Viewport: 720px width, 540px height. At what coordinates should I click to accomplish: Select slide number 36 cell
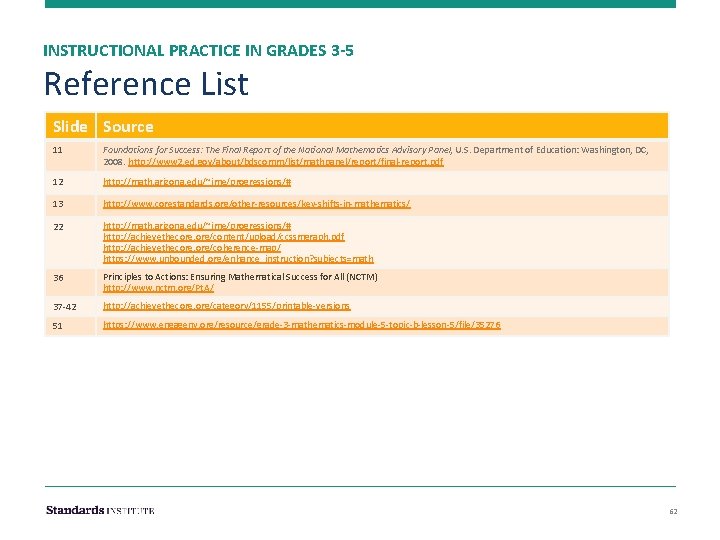point(70,282)
